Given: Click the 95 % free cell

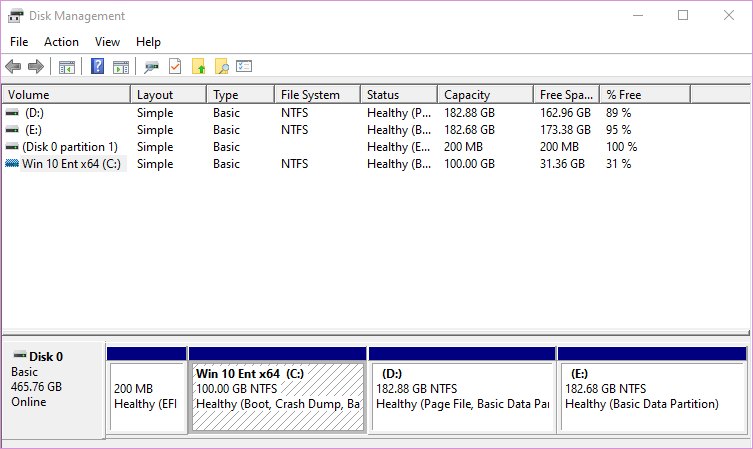Looking at the screenshot, I should click(619, 130).
